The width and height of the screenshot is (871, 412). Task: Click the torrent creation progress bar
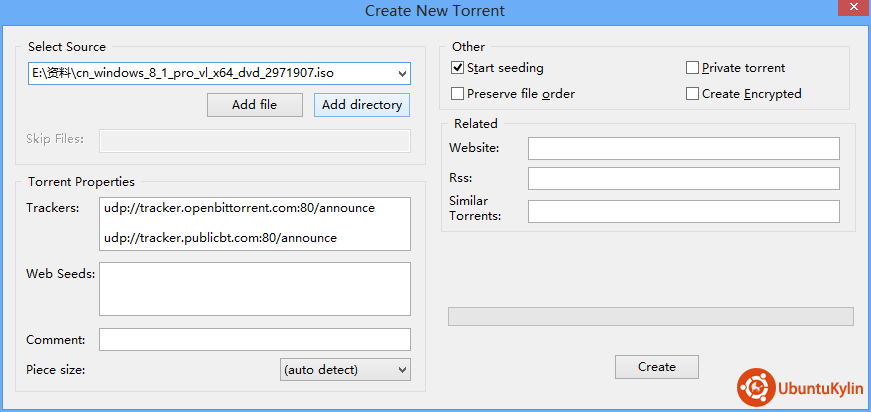[x=650, y=316]
